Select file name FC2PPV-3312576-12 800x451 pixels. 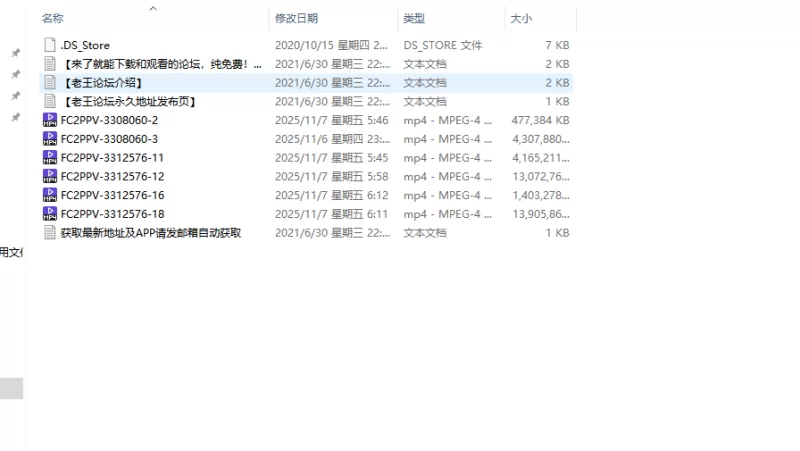click(x=112, y=177)
